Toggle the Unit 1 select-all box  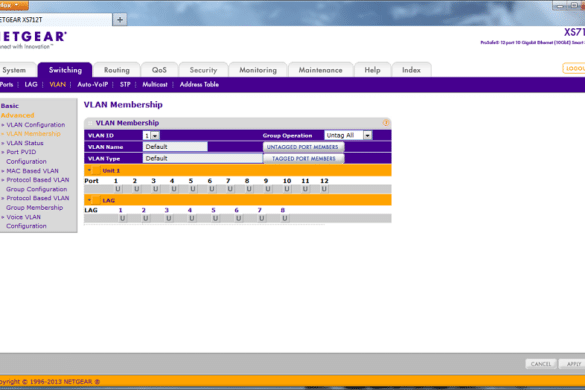[96, 171]
